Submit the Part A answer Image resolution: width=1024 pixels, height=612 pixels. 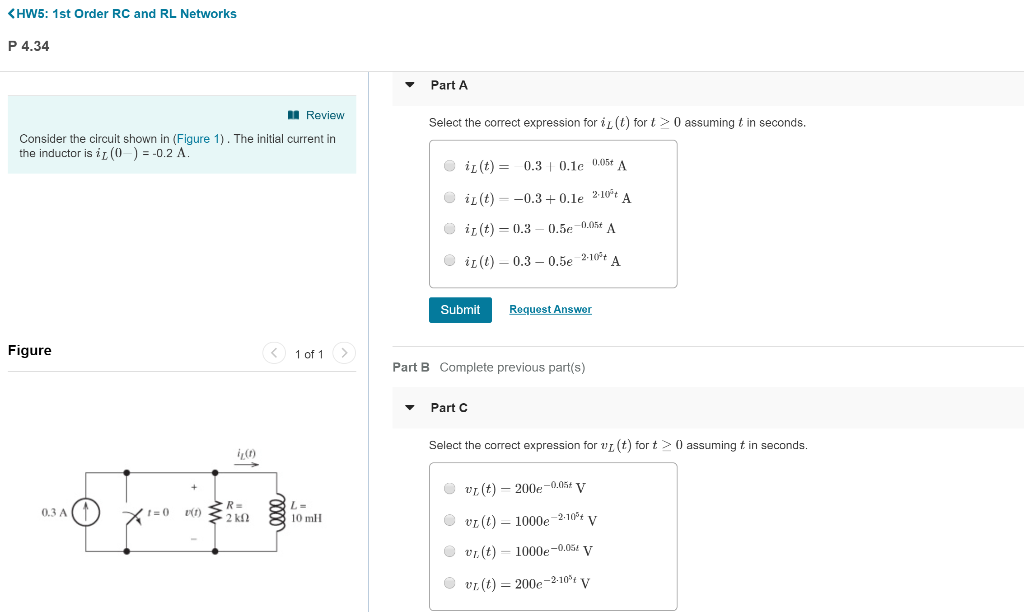tap(460, 310)
